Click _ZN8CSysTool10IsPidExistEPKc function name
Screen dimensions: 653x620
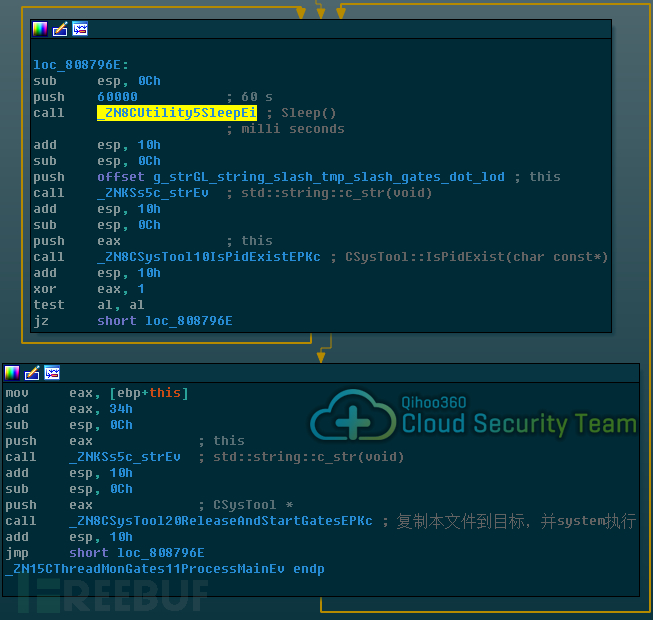point(209,257)
